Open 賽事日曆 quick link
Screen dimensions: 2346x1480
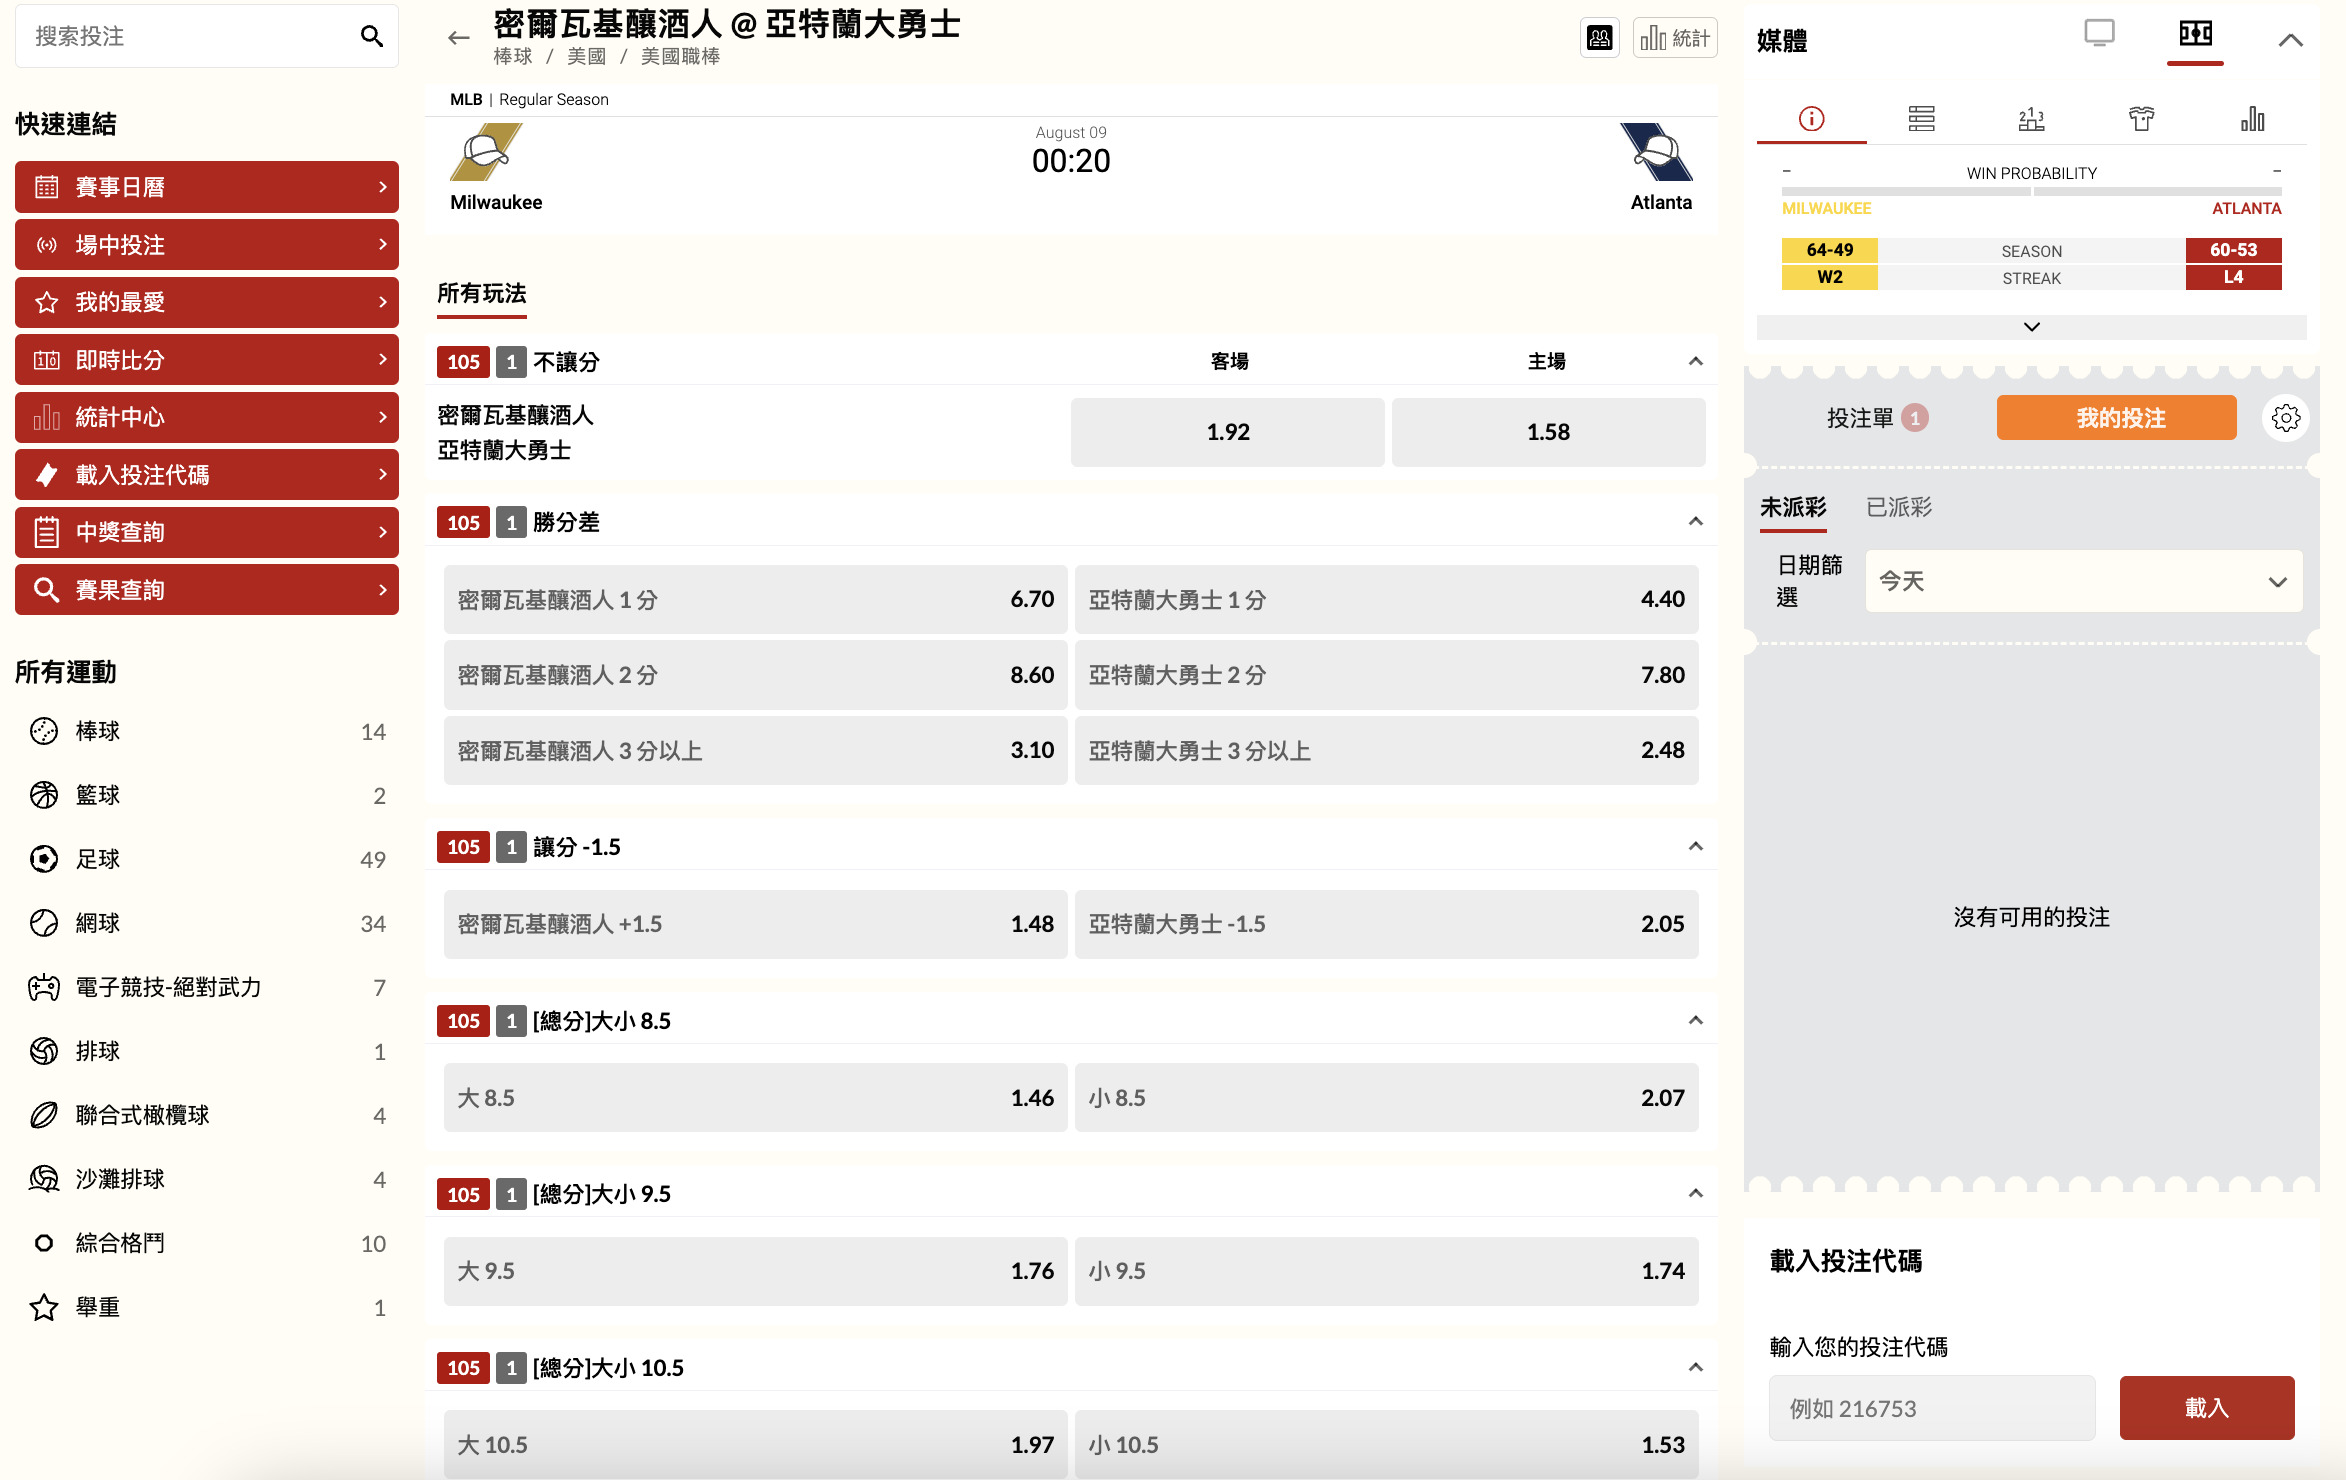click(x=207, y=187)
